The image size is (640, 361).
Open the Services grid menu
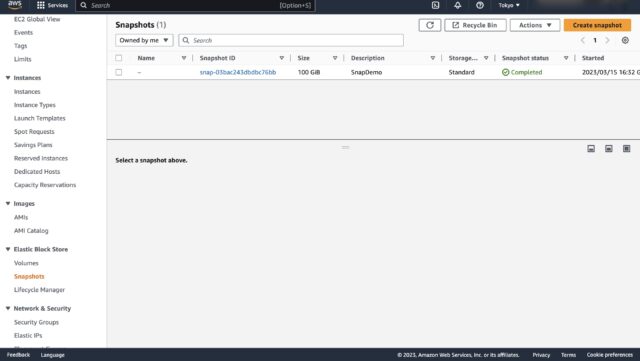point(52,5)
